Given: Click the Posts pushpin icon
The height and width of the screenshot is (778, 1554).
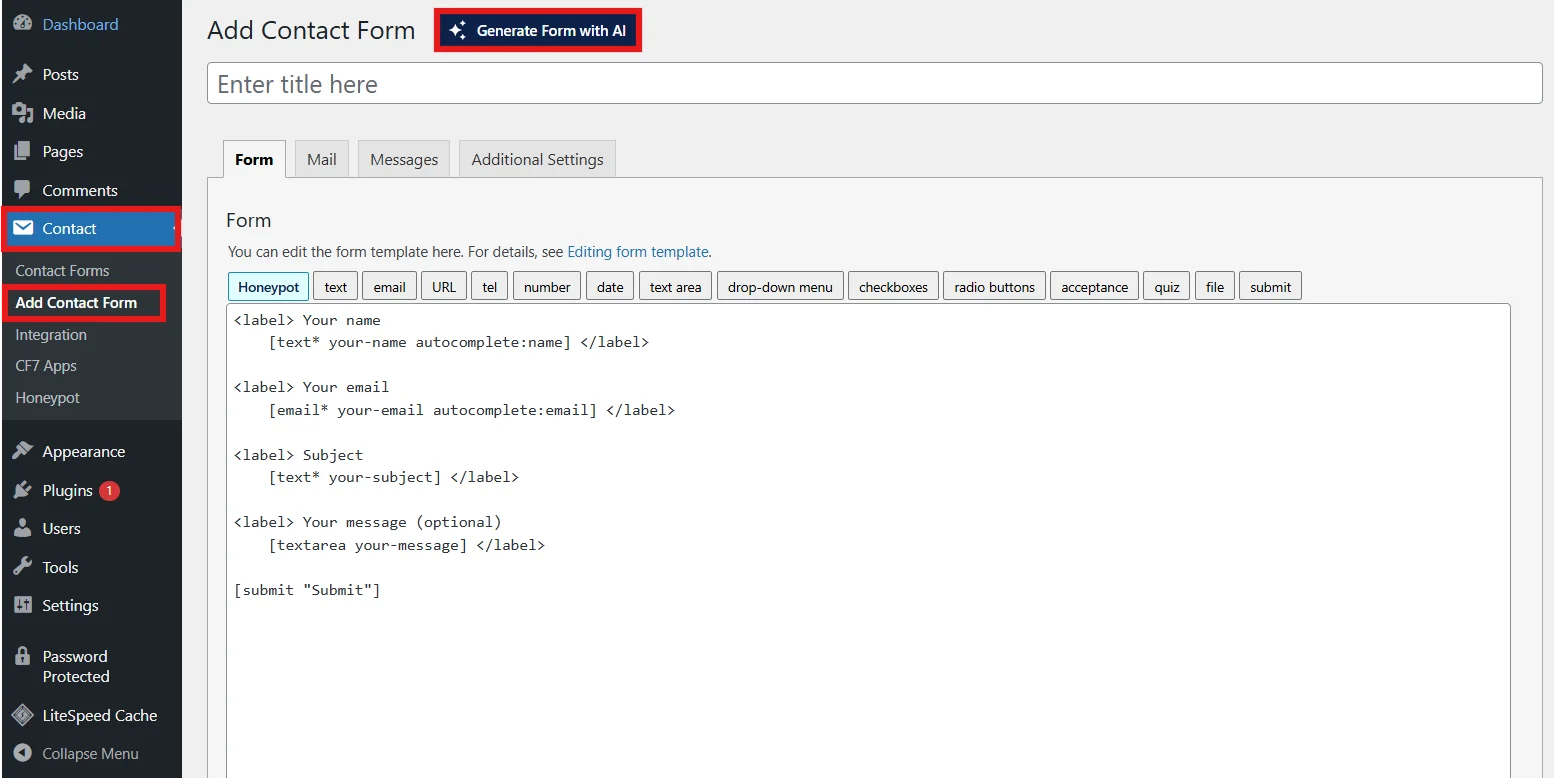Looking at the screenshot, I should tap(22, 74).
